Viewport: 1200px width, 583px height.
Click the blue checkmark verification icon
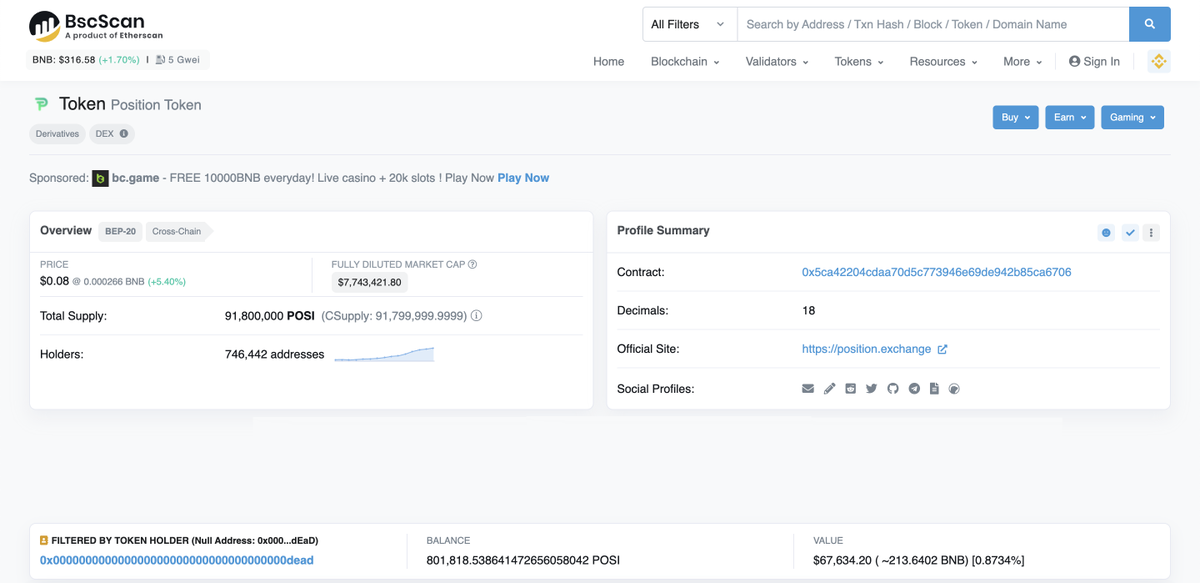tap(1130, 232)
